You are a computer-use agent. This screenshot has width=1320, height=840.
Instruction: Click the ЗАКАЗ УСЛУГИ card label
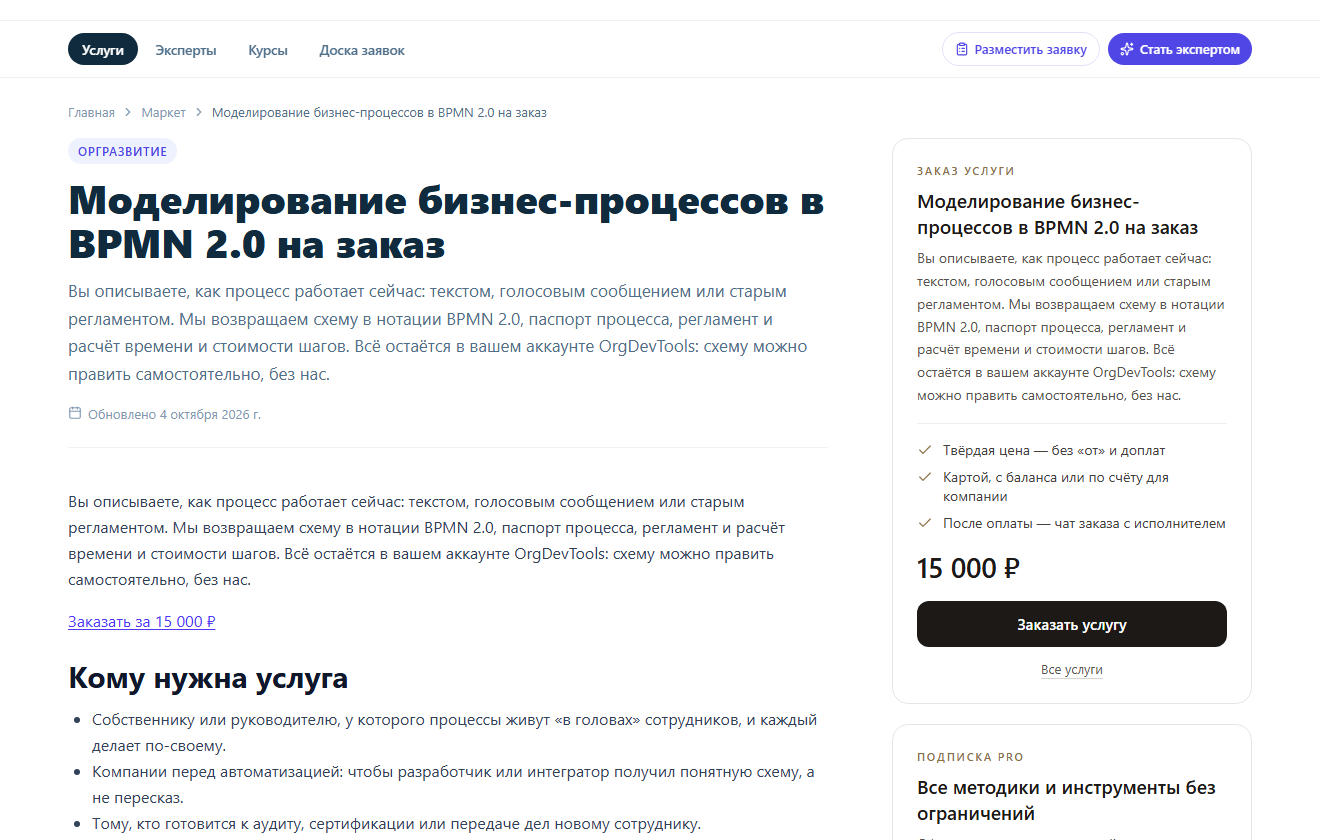click(x=966, y=171)
